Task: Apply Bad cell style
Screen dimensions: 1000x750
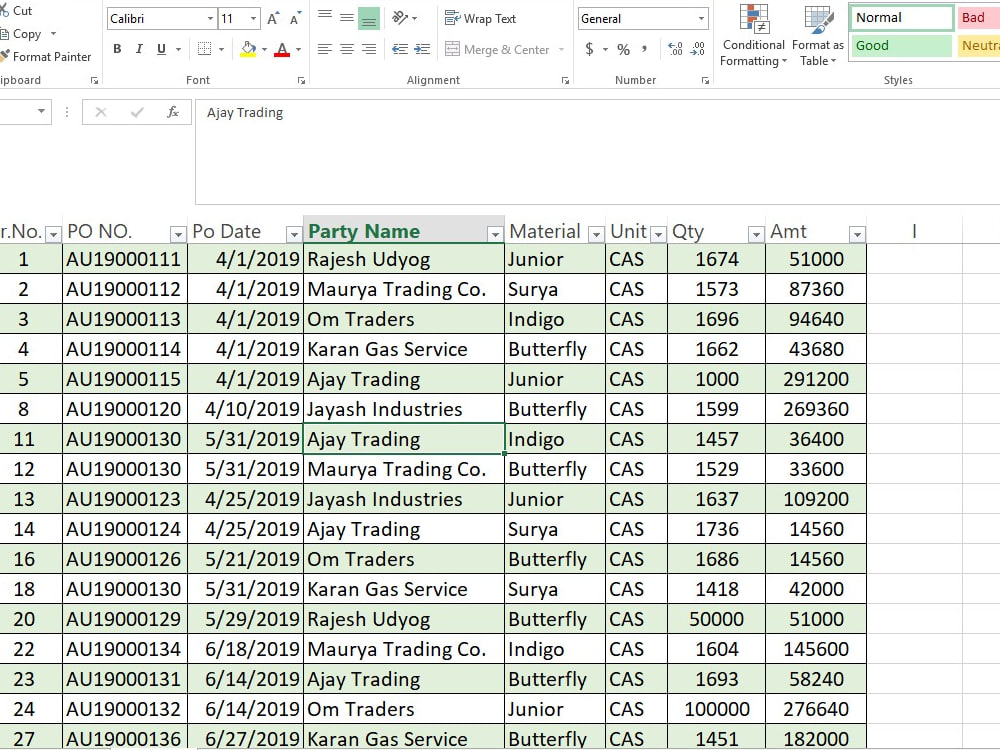Action: 978,18
